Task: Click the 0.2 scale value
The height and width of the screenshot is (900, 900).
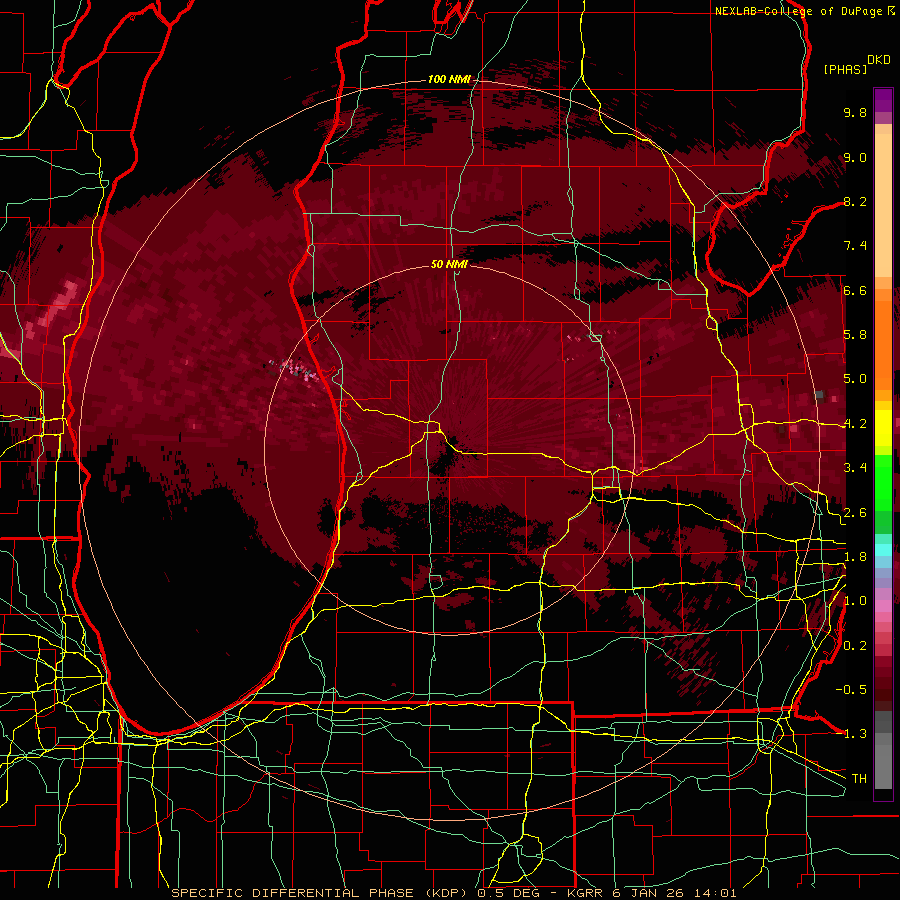Action: coord(855,646)
